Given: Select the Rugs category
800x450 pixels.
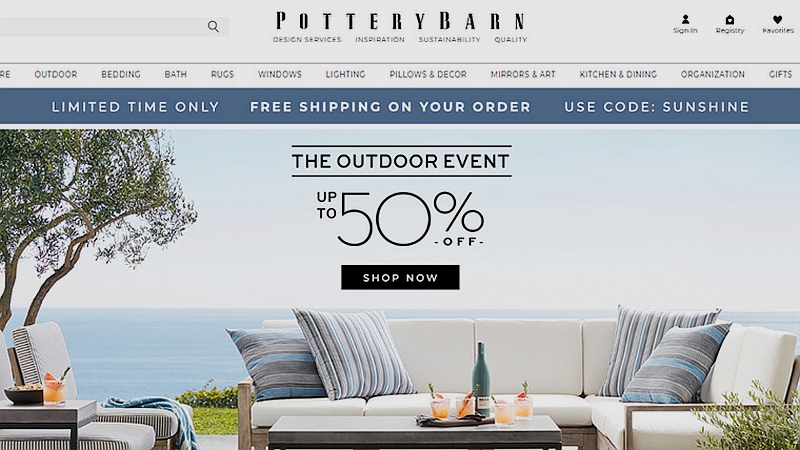Looking at the screenshot, I should (222, 74).
